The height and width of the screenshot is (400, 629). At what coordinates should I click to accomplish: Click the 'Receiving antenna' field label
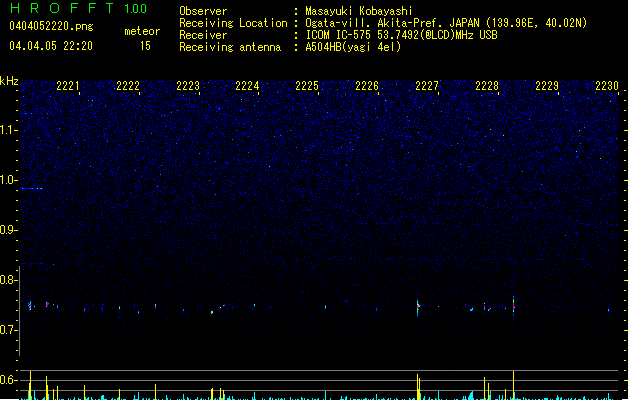230,47
